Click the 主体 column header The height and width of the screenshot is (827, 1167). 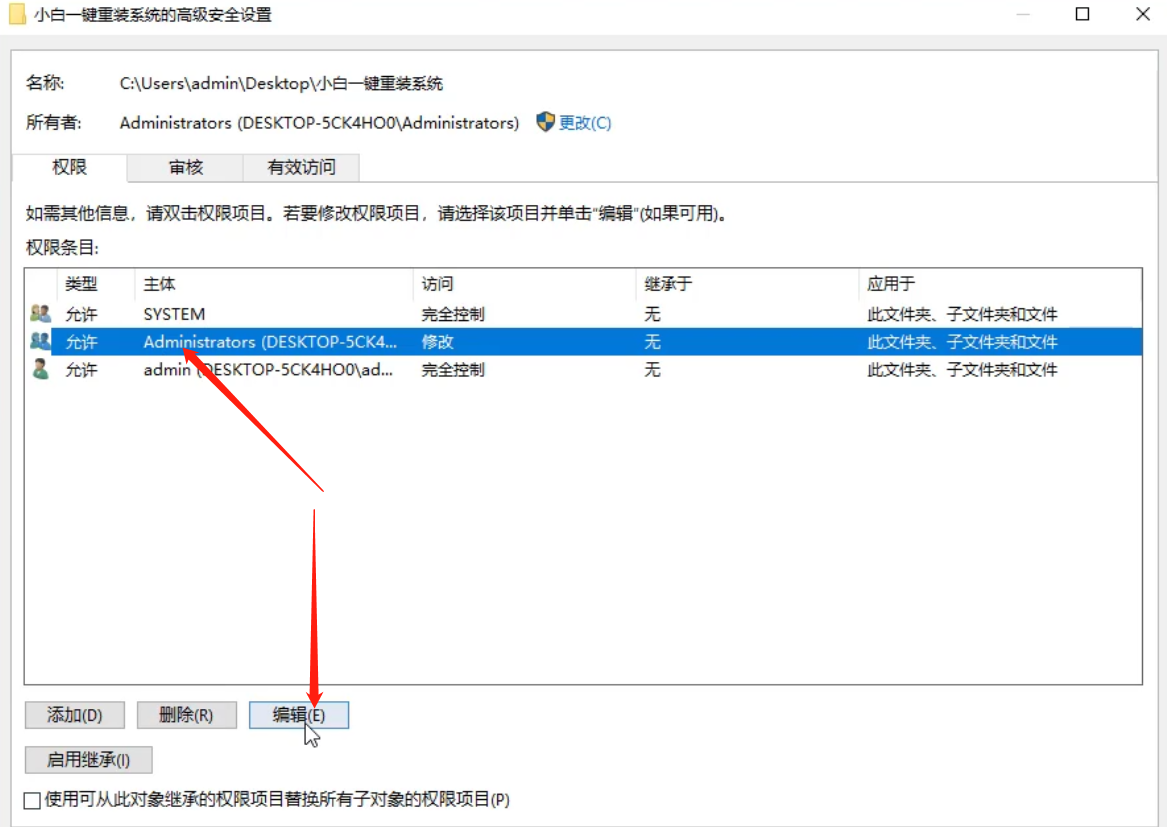pyautogui.click(x=158, y=284)
